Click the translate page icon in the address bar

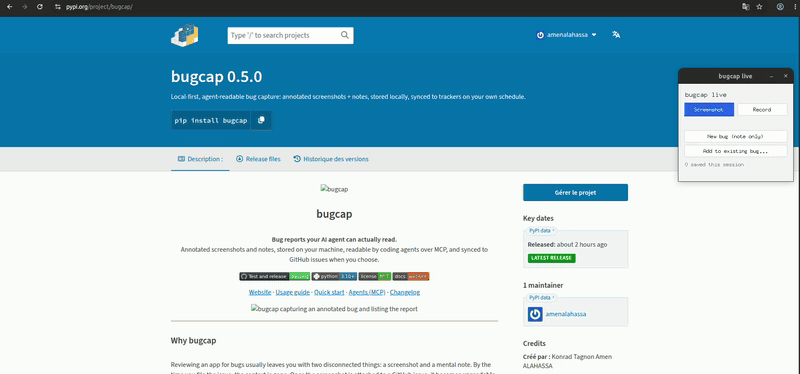[746, 7]
